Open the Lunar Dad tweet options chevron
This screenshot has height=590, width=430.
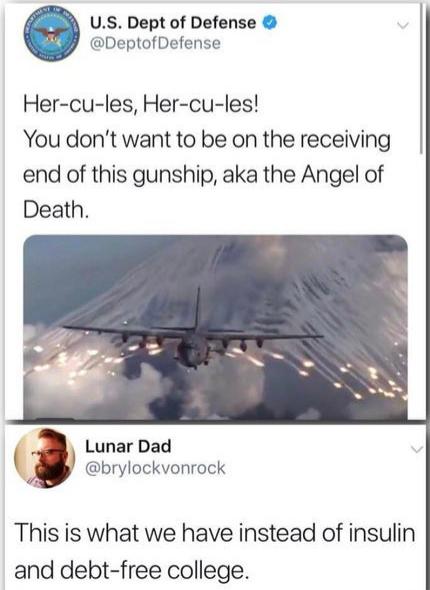point(415,449)
